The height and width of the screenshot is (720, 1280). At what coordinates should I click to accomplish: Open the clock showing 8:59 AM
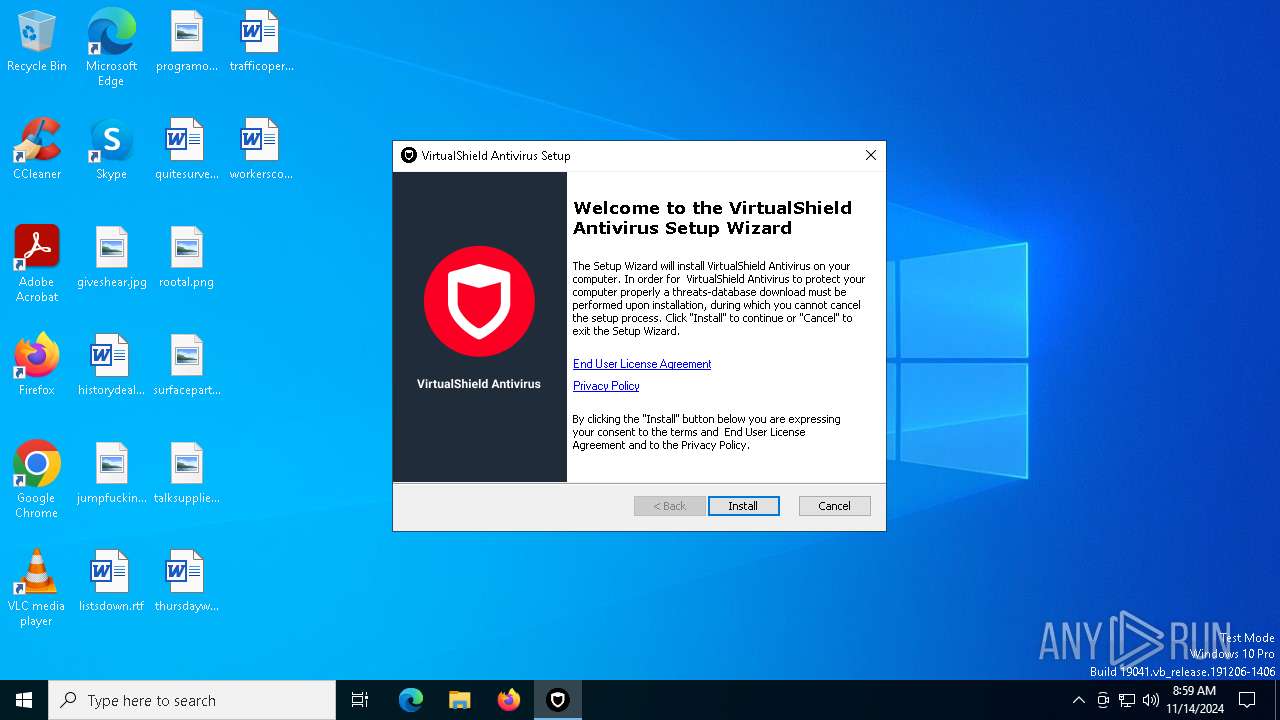pos(1194,700)
